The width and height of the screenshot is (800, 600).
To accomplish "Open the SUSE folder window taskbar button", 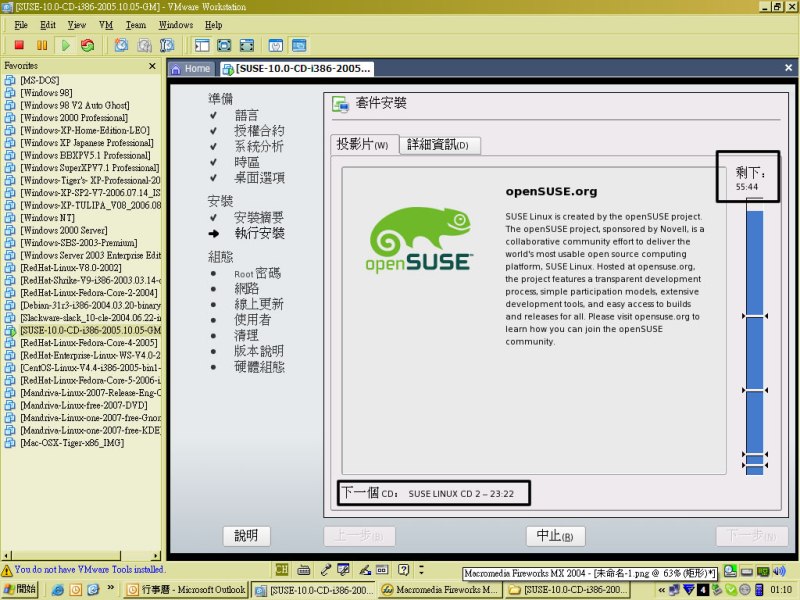I will [567, 590].
